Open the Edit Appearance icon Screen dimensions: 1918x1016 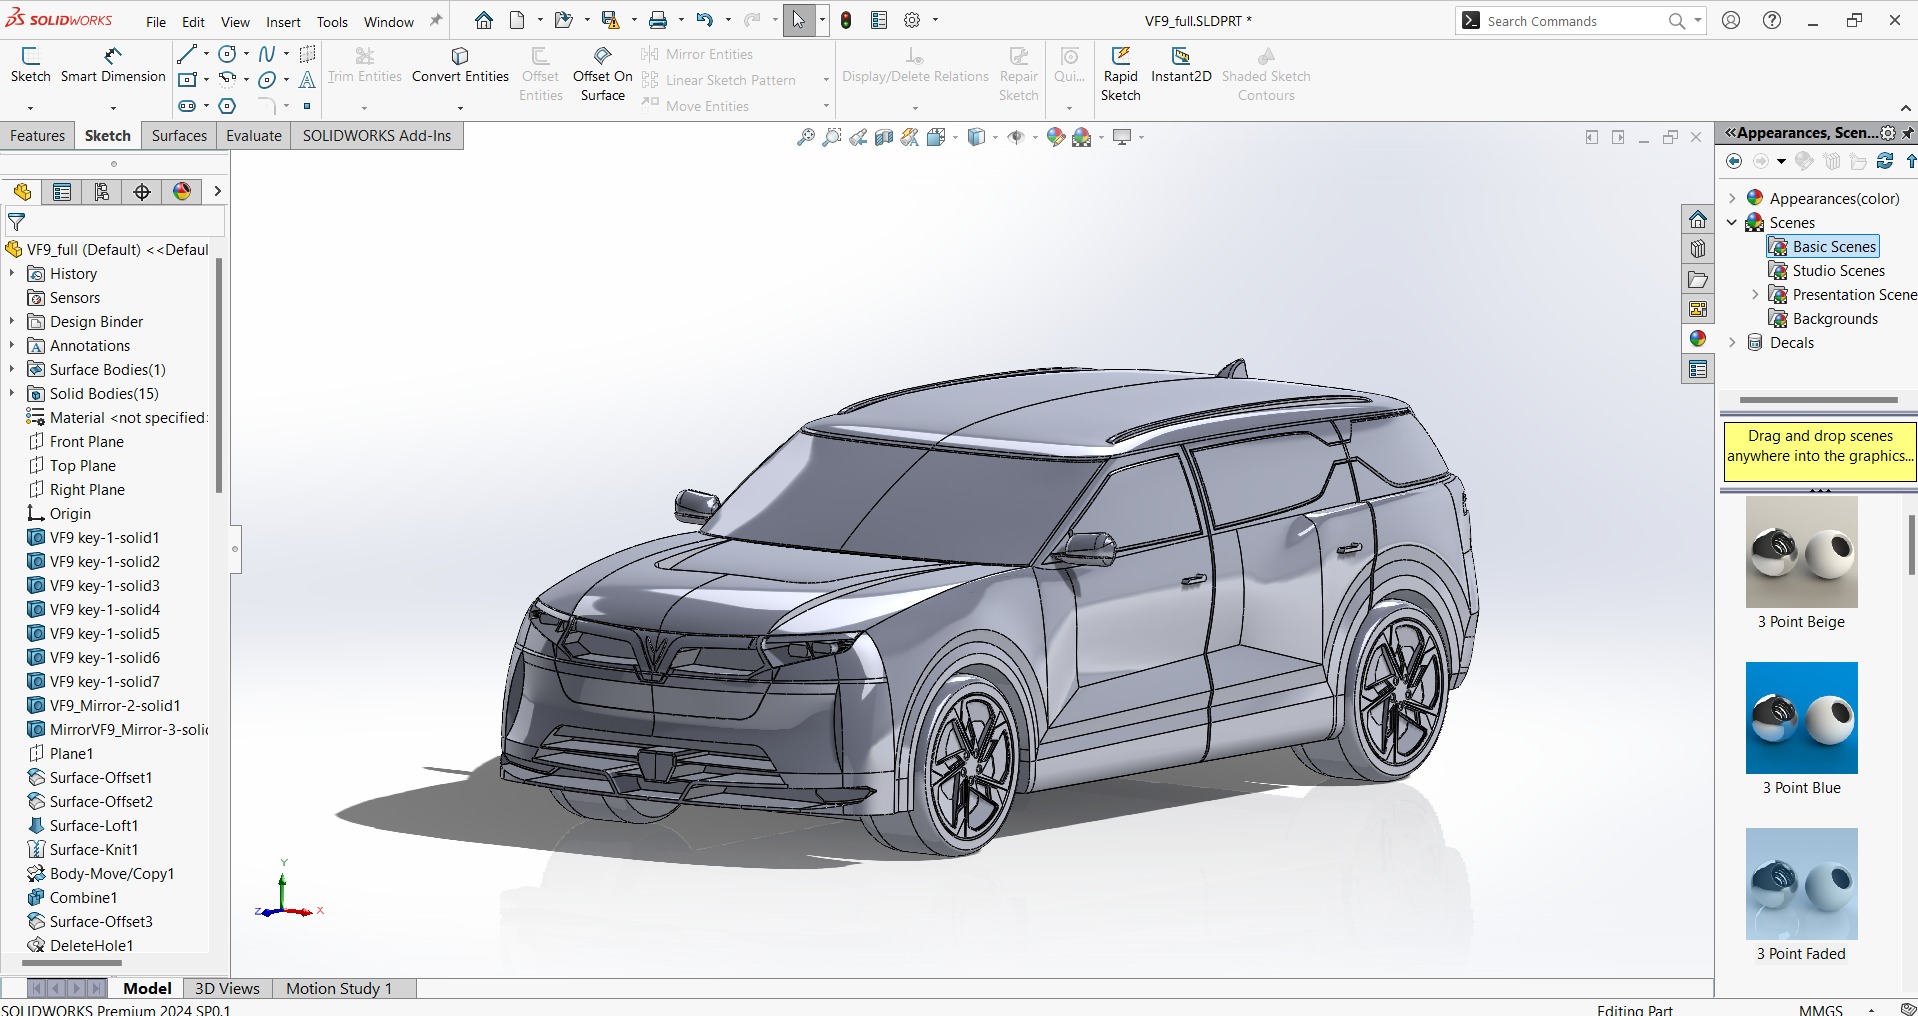click(1056, 138)
